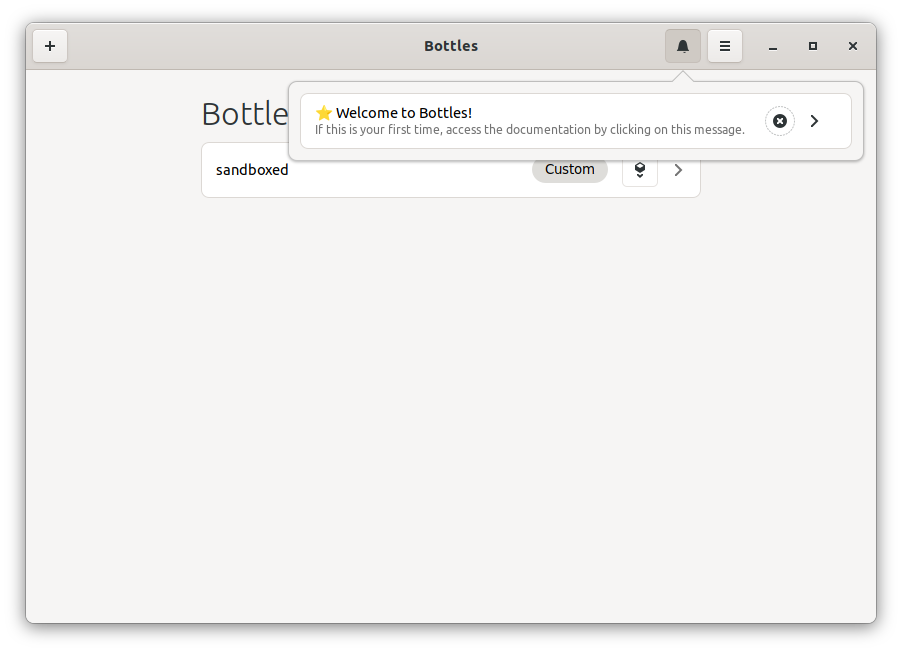Open the application menu from the header bar
The image size is (902, 652).
725,45
